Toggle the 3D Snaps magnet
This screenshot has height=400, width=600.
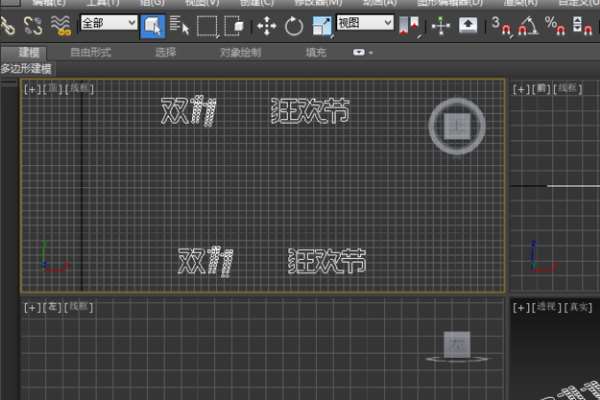tap(501, 26)
